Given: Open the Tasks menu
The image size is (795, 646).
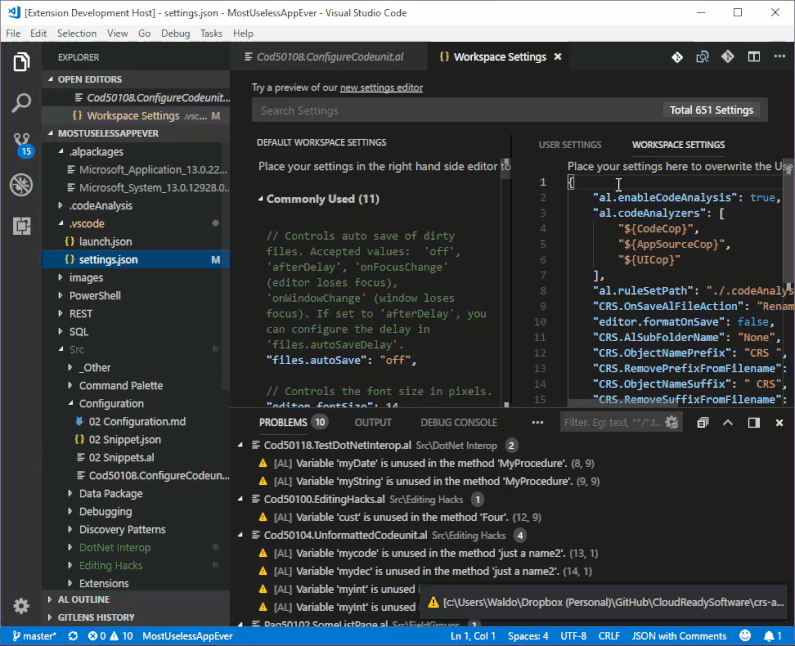Looking at the screenshot, I should tap(211, 33).
